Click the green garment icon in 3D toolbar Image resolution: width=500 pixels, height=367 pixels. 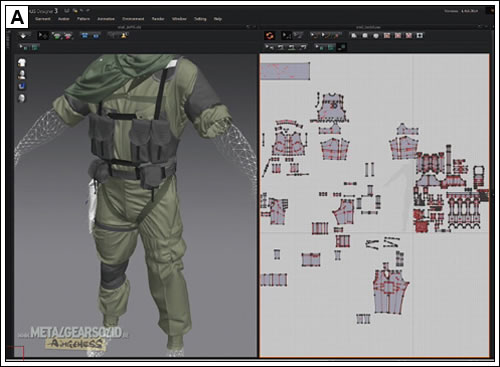pyautogui.click(x=57, y=36)
